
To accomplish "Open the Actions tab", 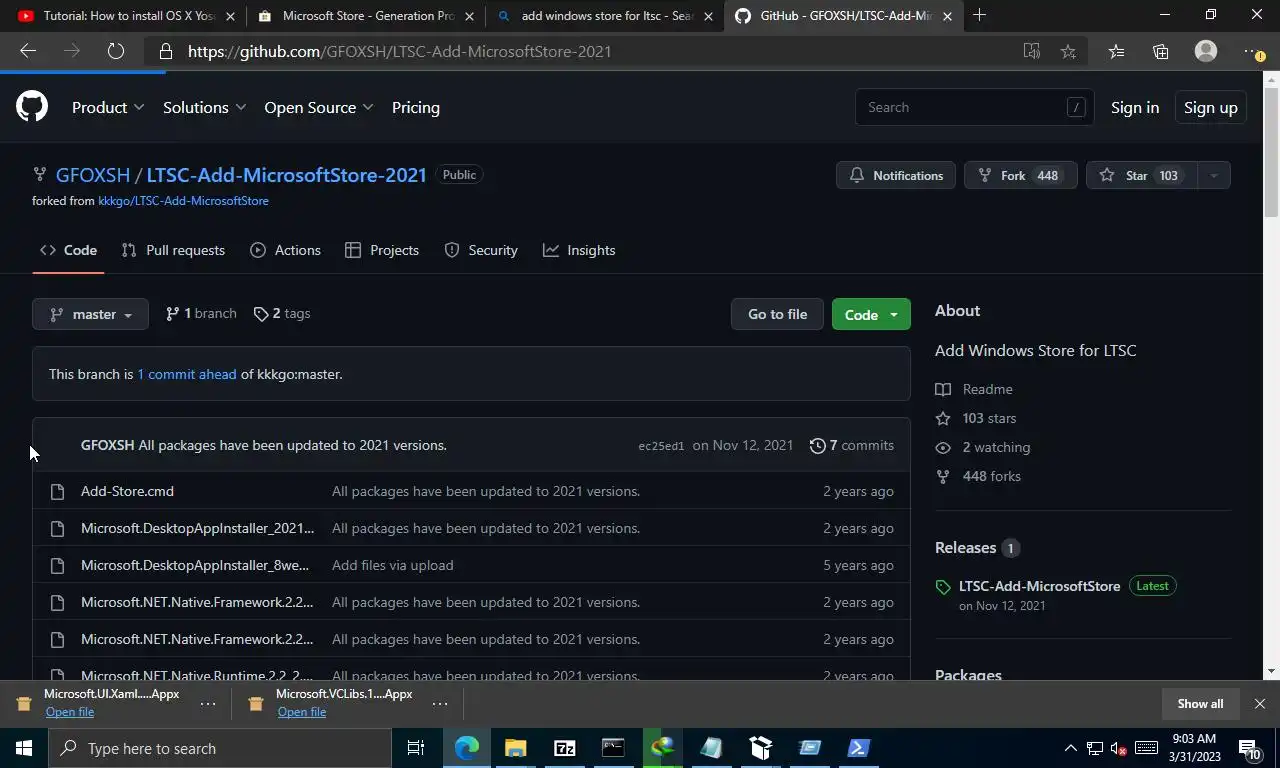I will point(286,250).
